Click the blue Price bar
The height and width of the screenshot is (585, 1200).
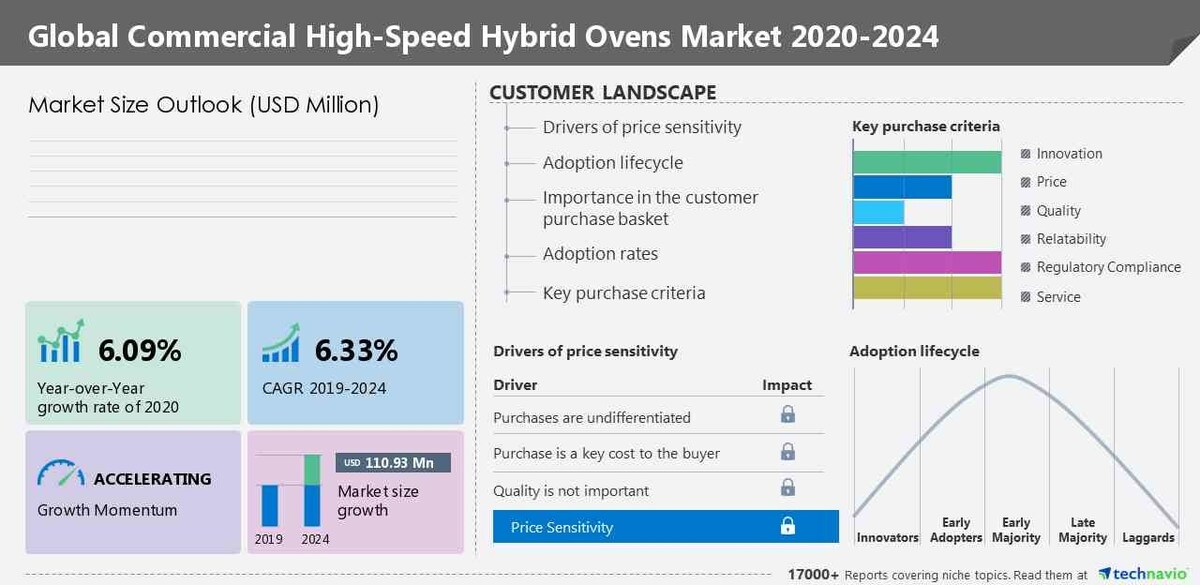tap(902, 187)
